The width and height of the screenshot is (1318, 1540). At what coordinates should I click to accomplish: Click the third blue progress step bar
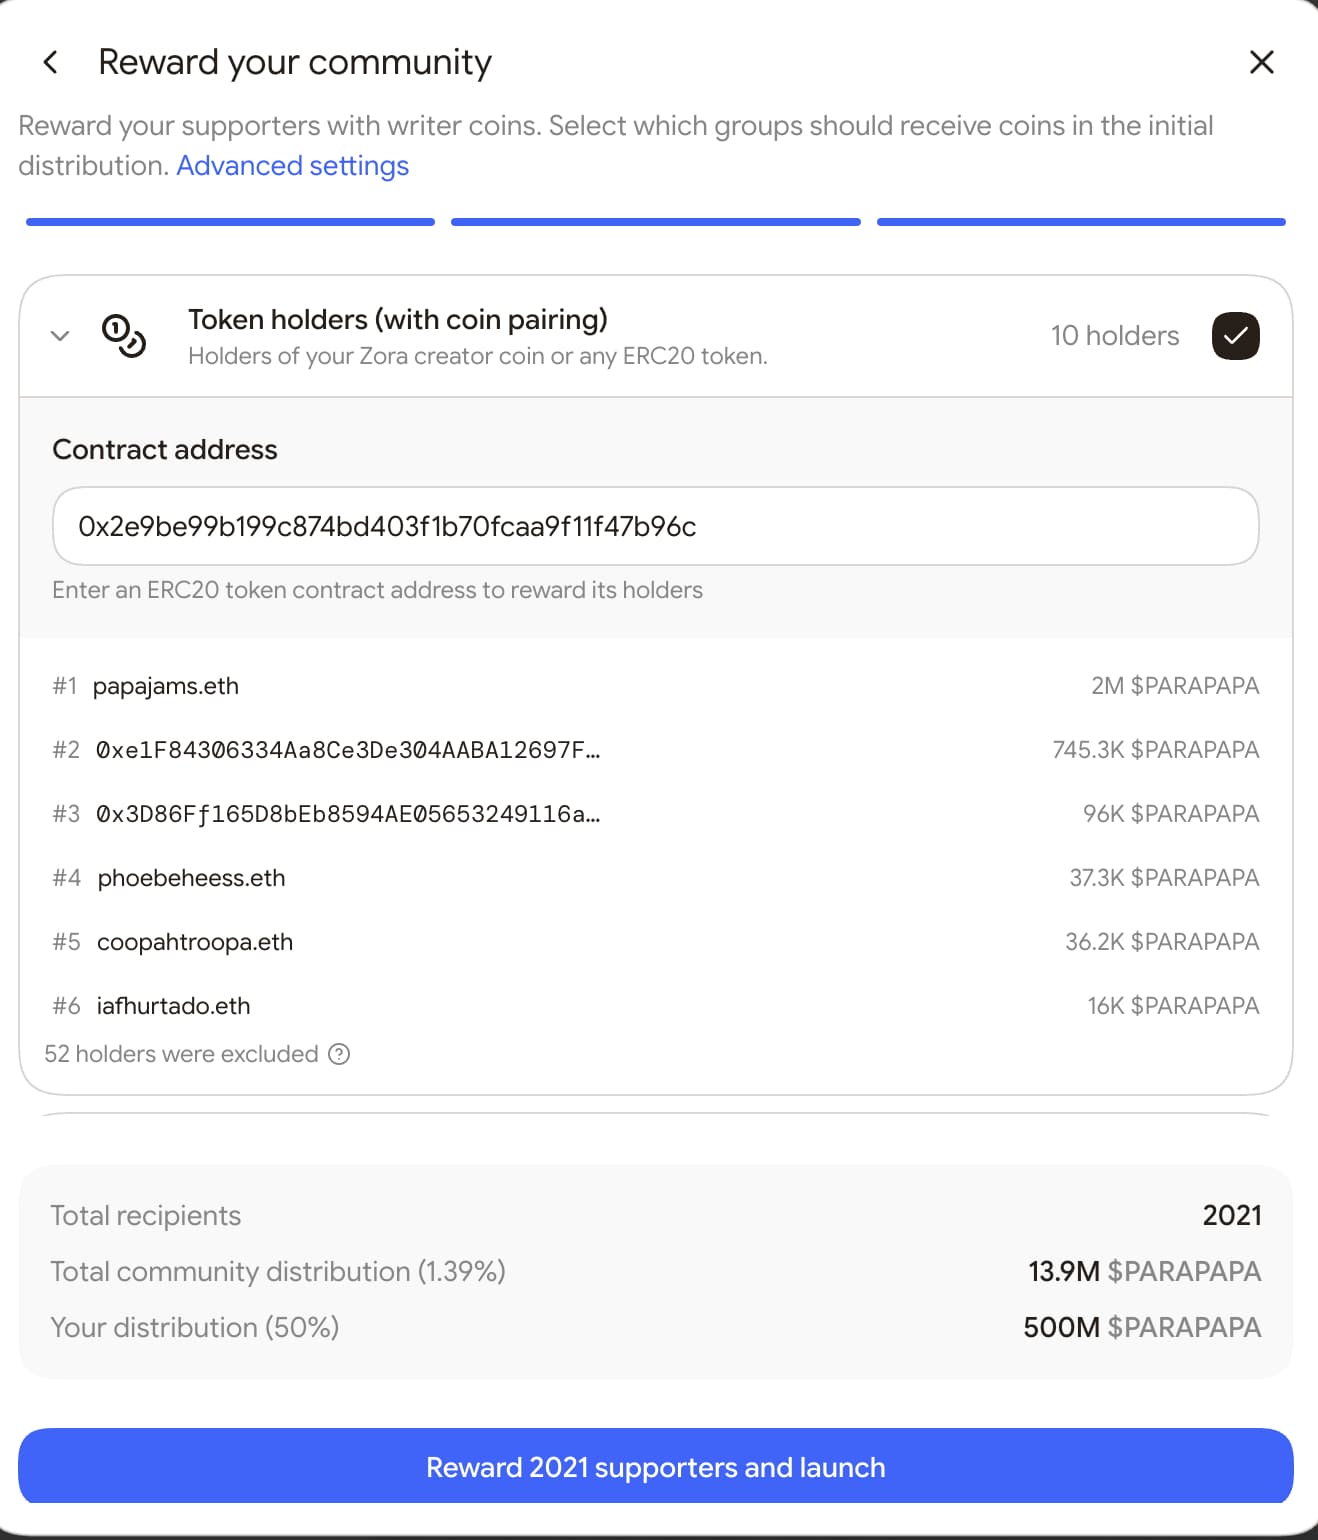click(1082, 221)
